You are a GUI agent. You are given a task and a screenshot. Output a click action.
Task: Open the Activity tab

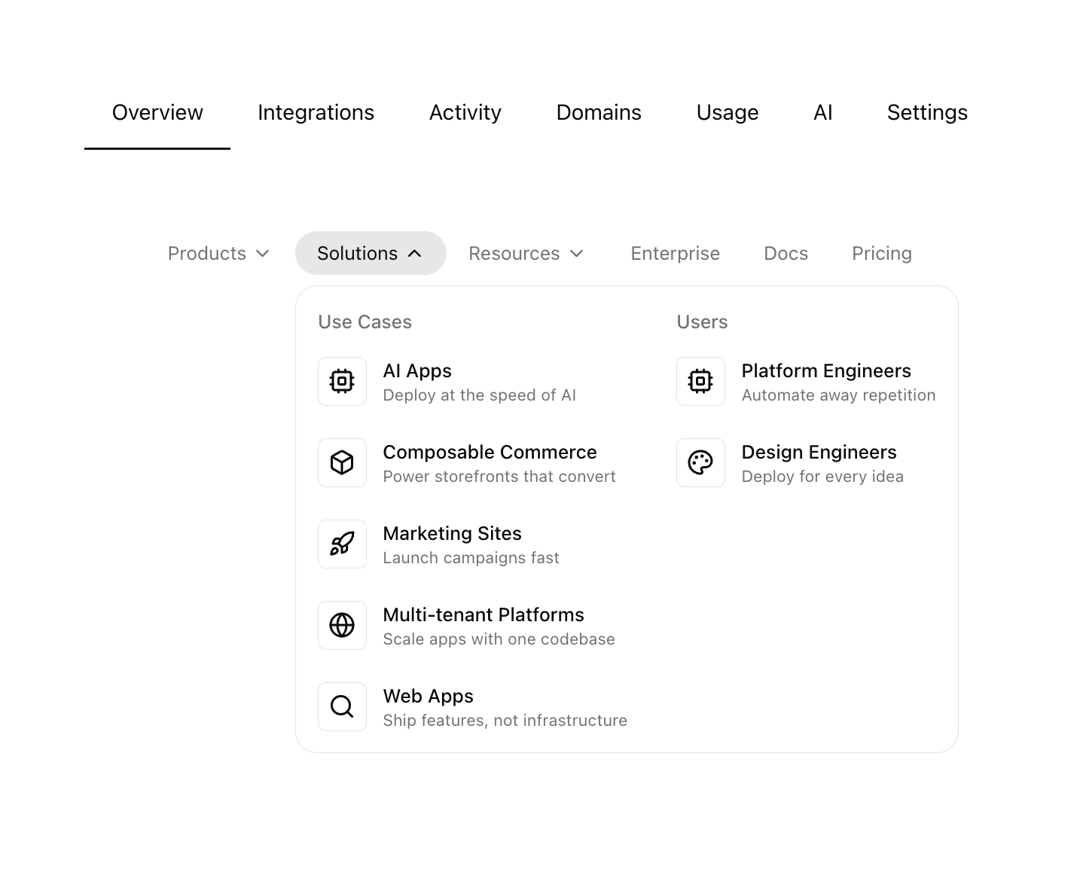click(x=466, y=112)
